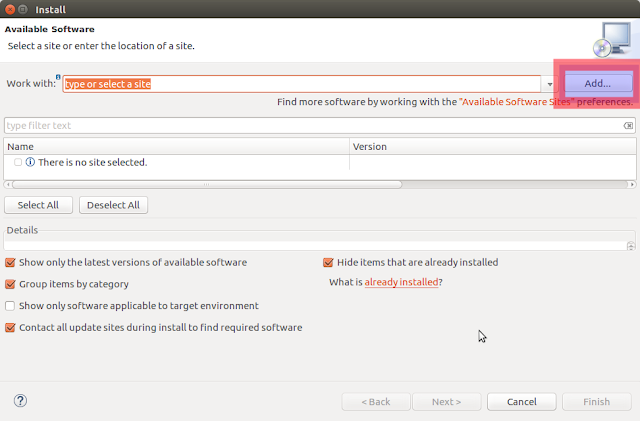Click the left scroll arrow of the list

point(8,185)
